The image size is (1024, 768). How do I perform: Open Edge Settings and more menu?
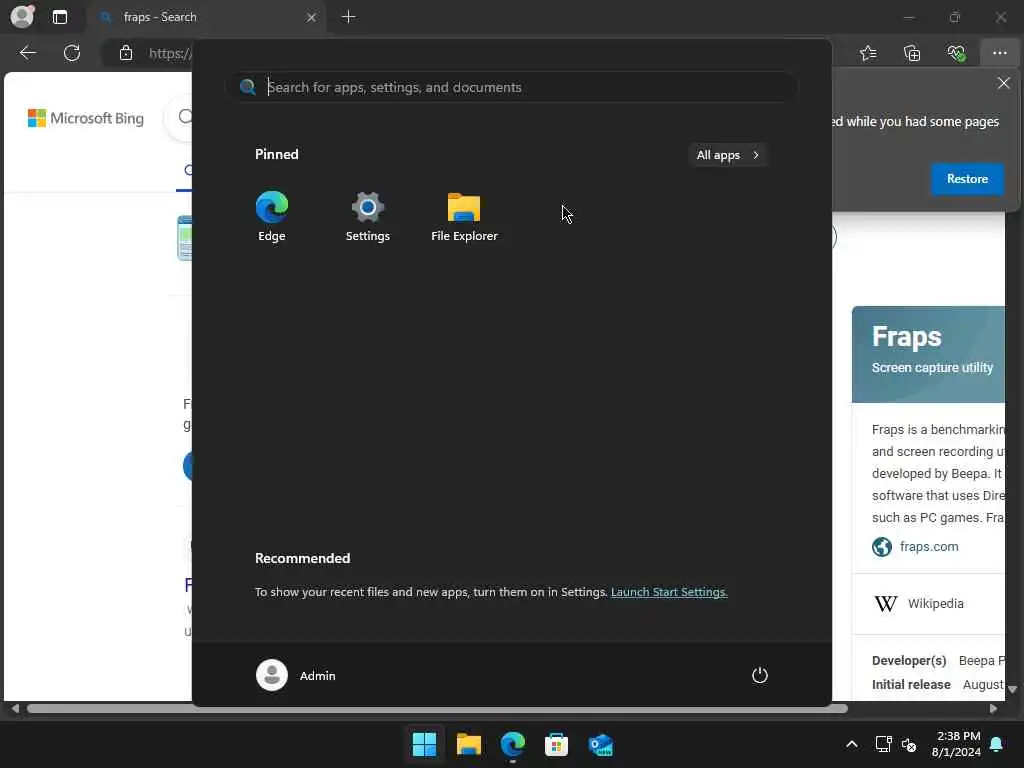point(1000,53)
